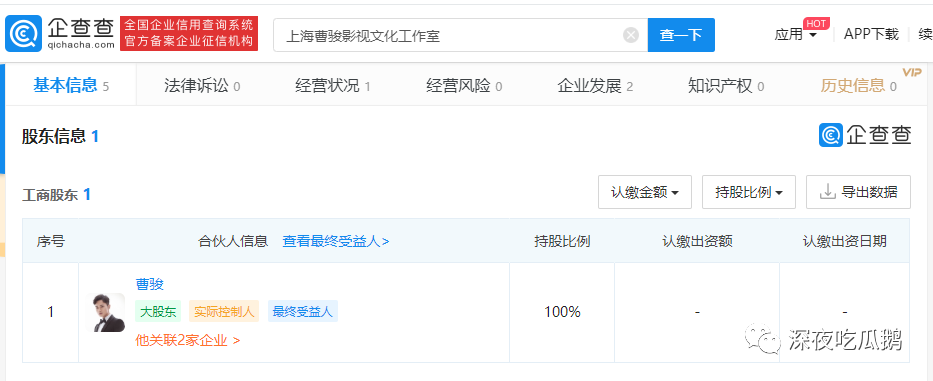Image resolution: width=933 pixels, height=381 pixels.
Task: Click the 认缴出资日期 column header
Action: [x=844, y=241]
